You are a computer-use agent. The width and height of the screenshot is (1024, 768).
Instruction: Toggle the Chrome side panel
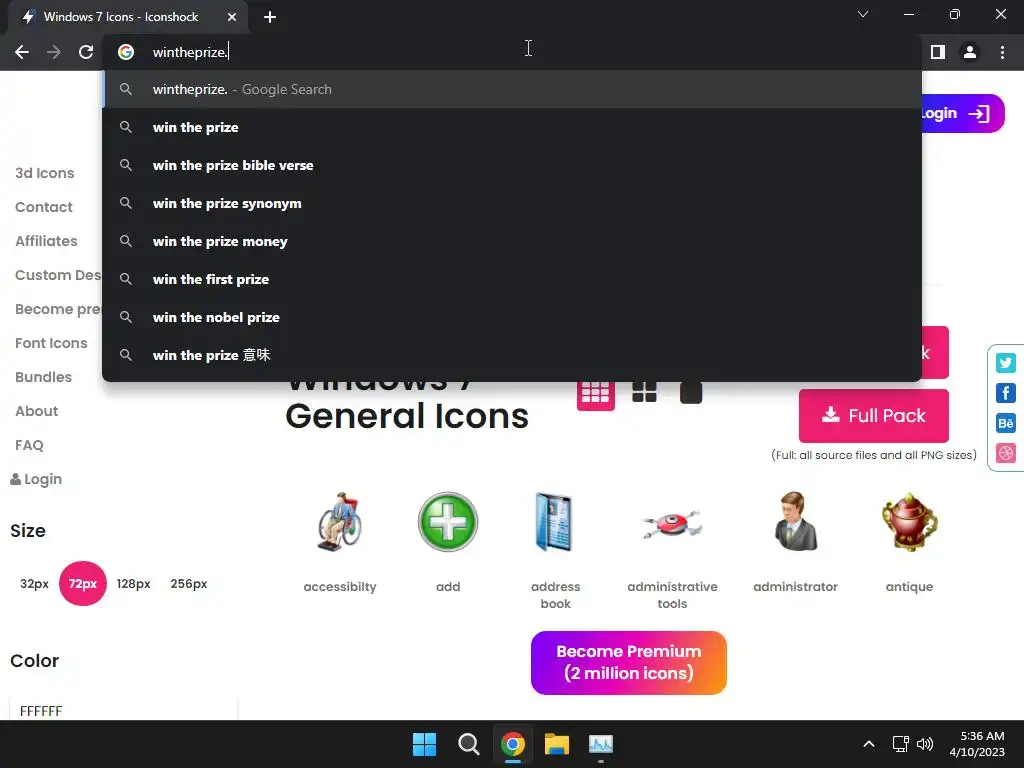click(938, 52)
